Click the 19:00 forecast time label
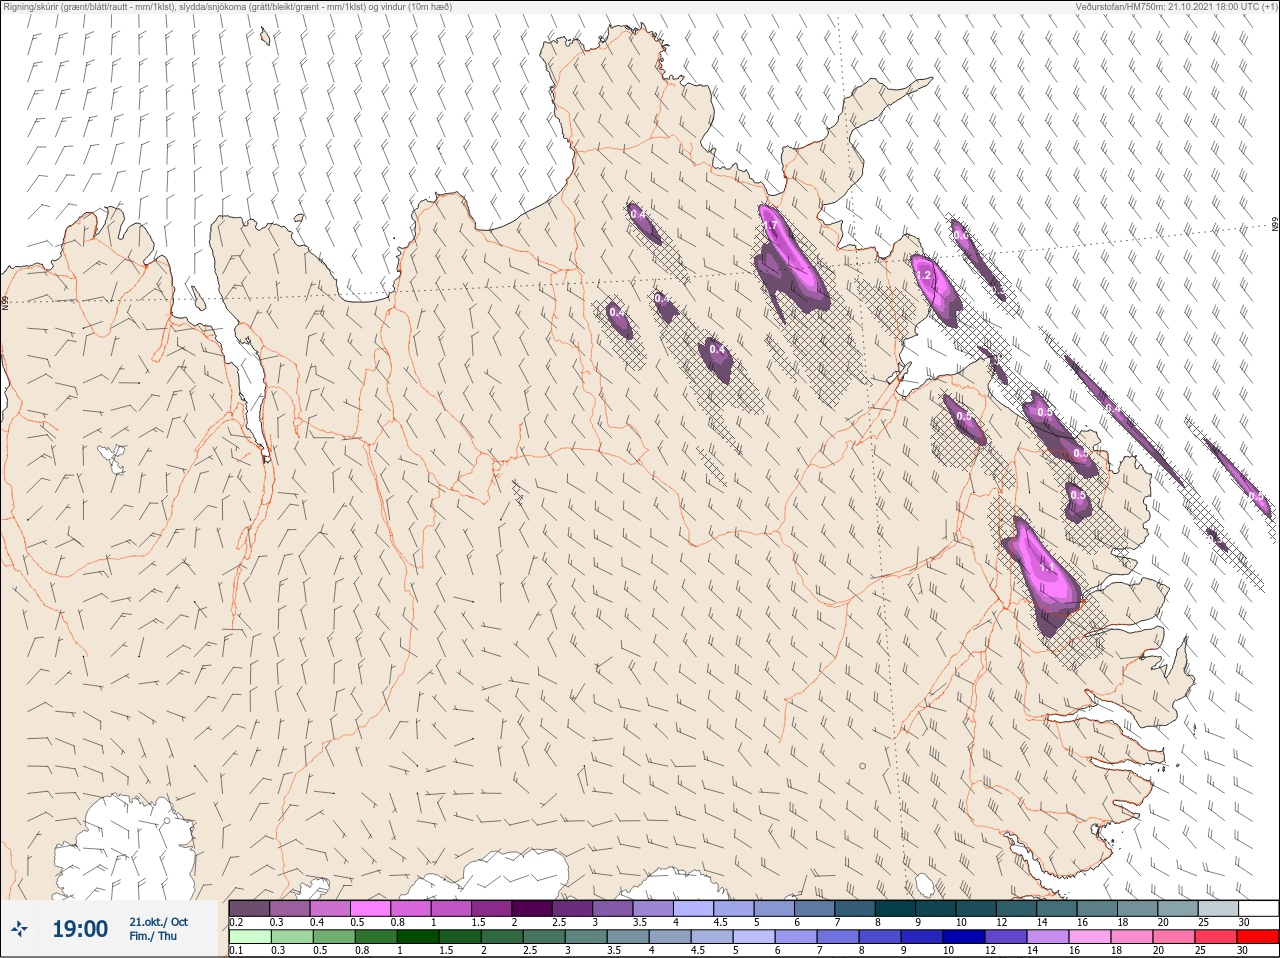This screenshot has width=1280, height=958. pyautogui.click(x=80, y=929)
